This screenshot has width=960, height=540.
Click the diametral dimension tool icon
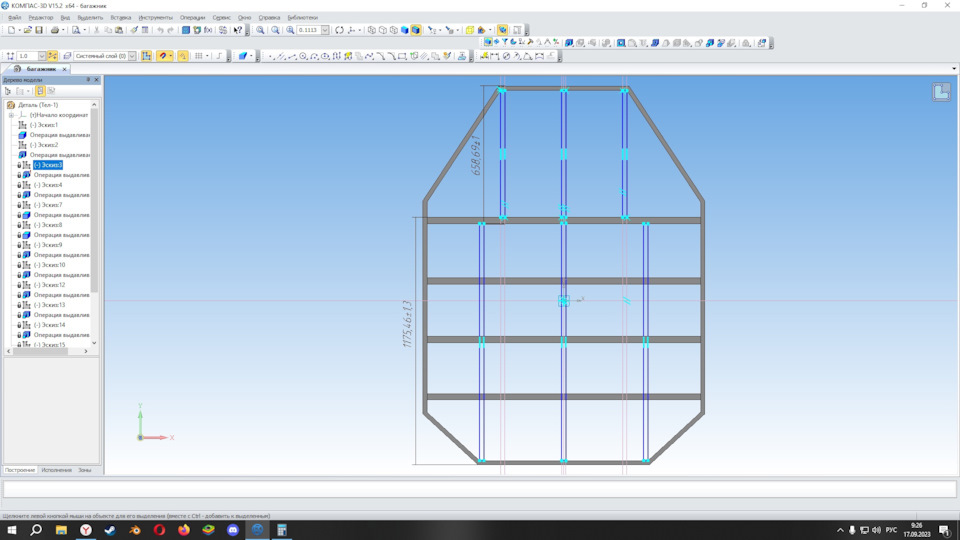pos(506,56)
